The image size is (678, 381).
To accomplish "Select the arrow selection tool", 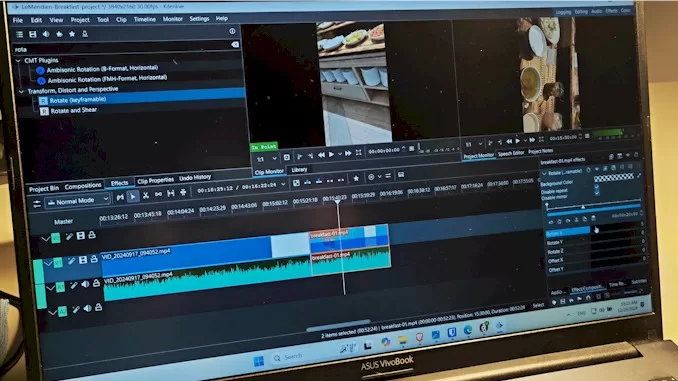I will coord(133,197).
